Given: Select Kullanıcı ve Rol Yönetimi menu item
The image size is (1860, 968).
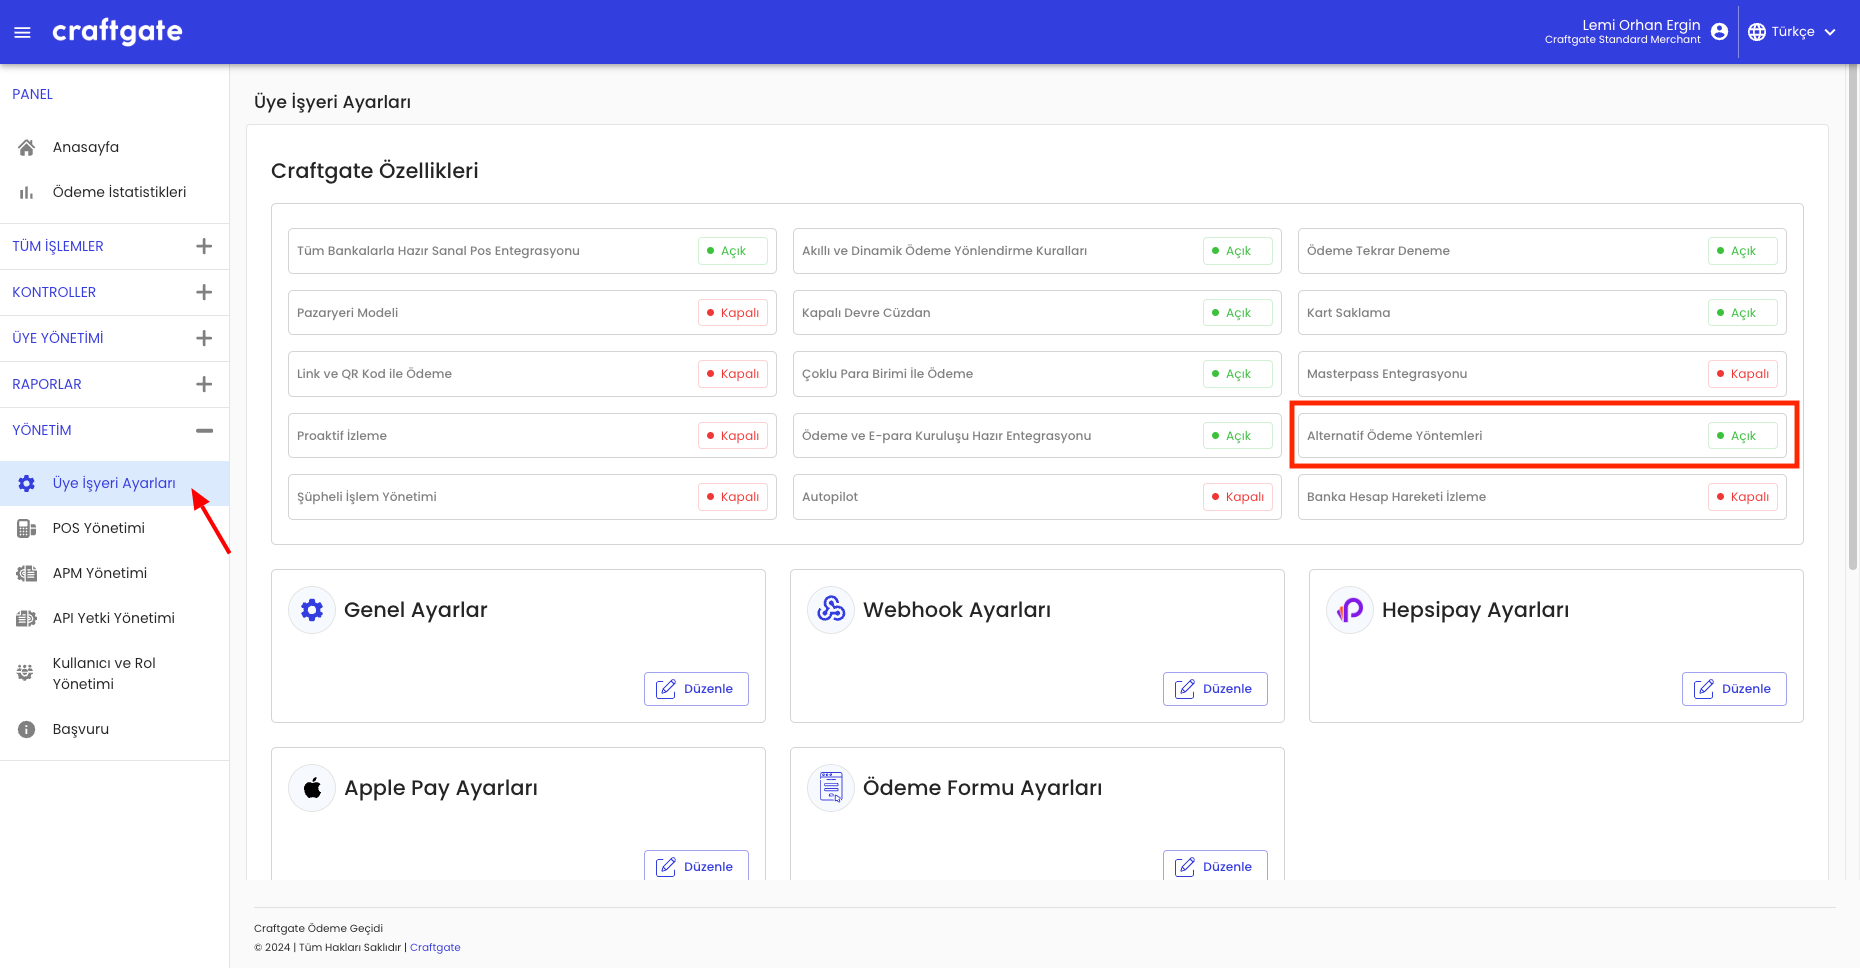Looking at the screenshot, I should tap(104, 673).
